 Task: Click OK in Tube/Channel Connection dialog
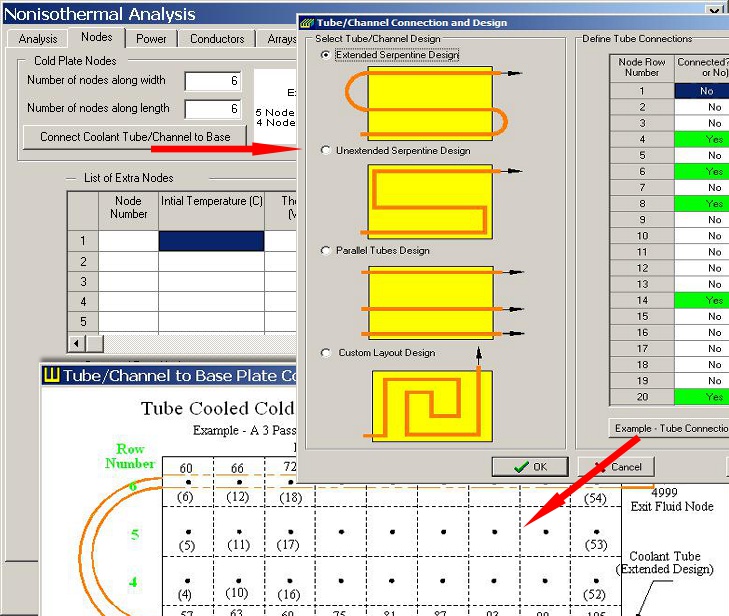[x=530, y=467]
